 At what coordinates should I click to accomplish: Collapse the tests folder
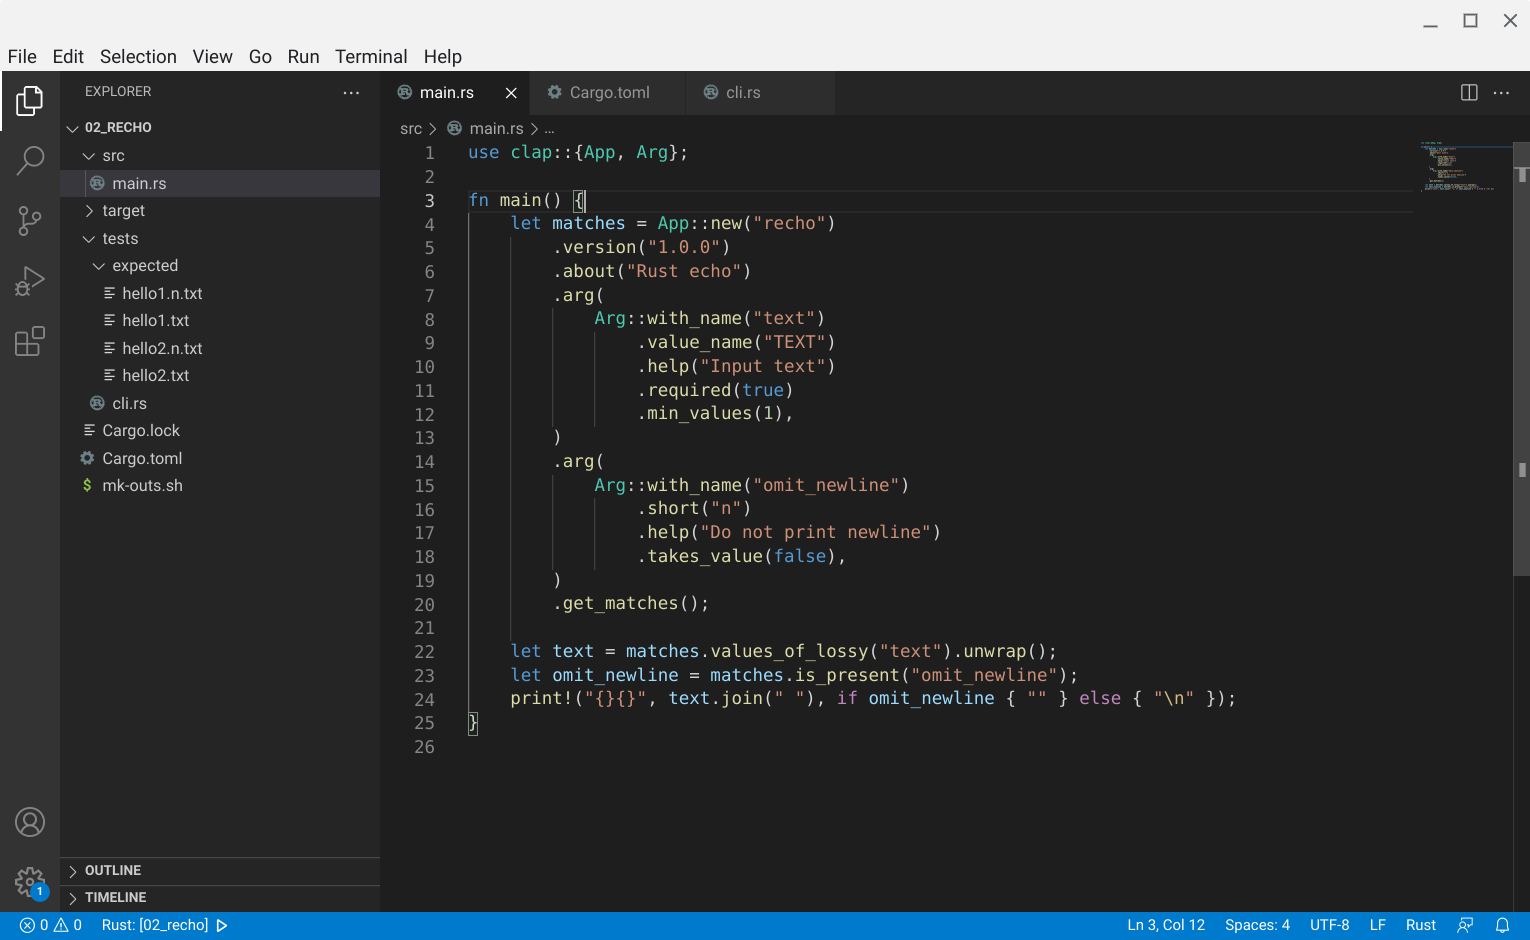(x=89, y=238)
